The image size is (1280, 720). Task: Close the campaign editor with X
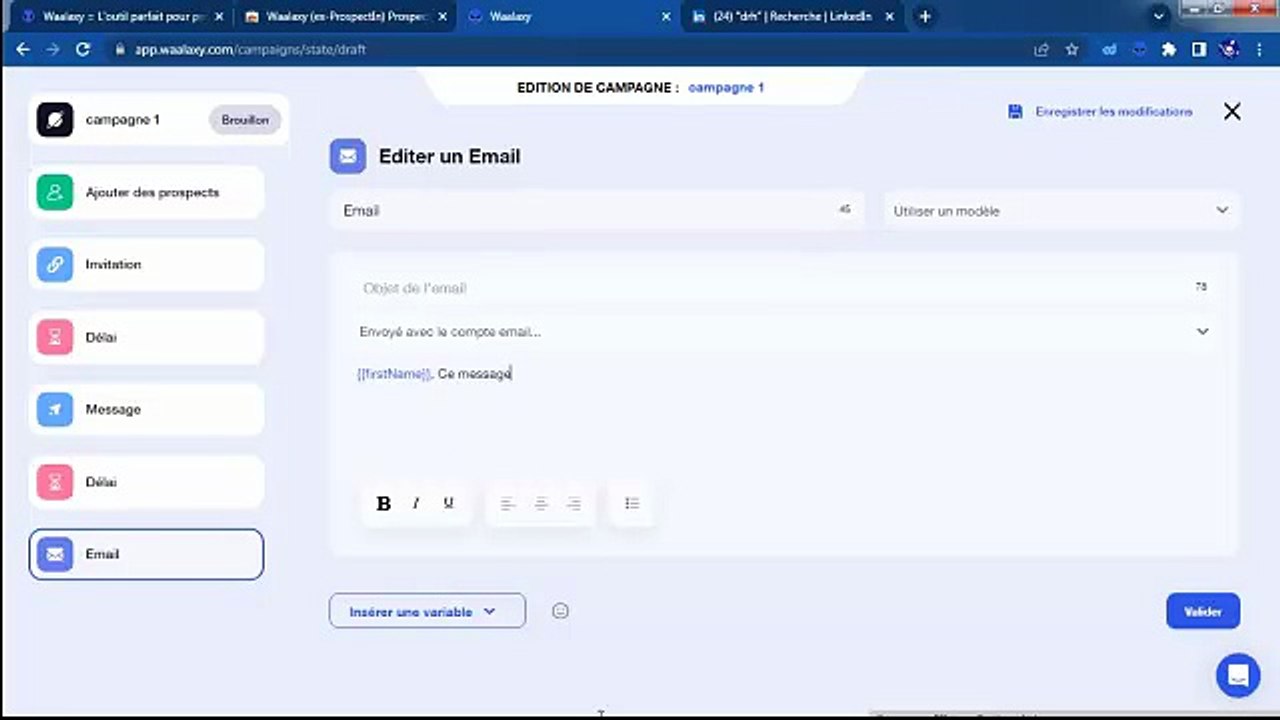pos(1232,112)
